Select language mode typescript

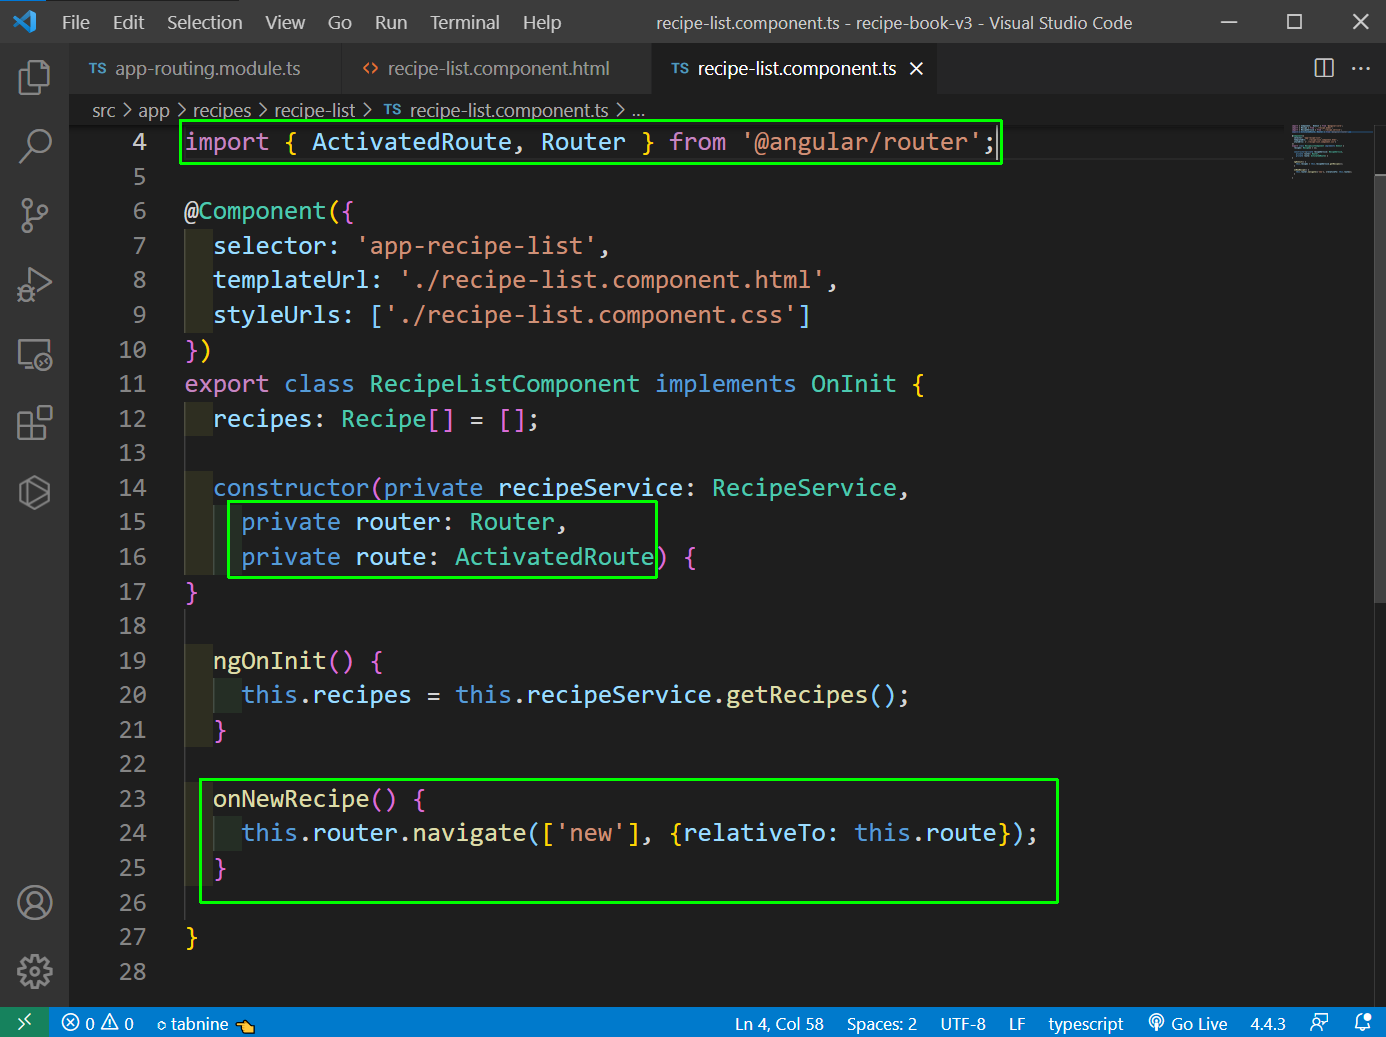pos(1086,1023)
